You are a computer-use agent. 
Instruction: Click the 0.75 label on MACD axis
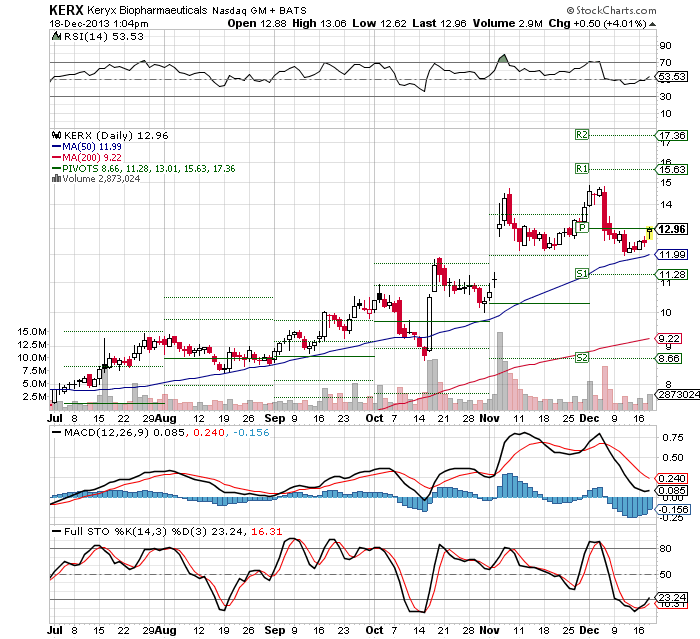[x=673, y=438]
